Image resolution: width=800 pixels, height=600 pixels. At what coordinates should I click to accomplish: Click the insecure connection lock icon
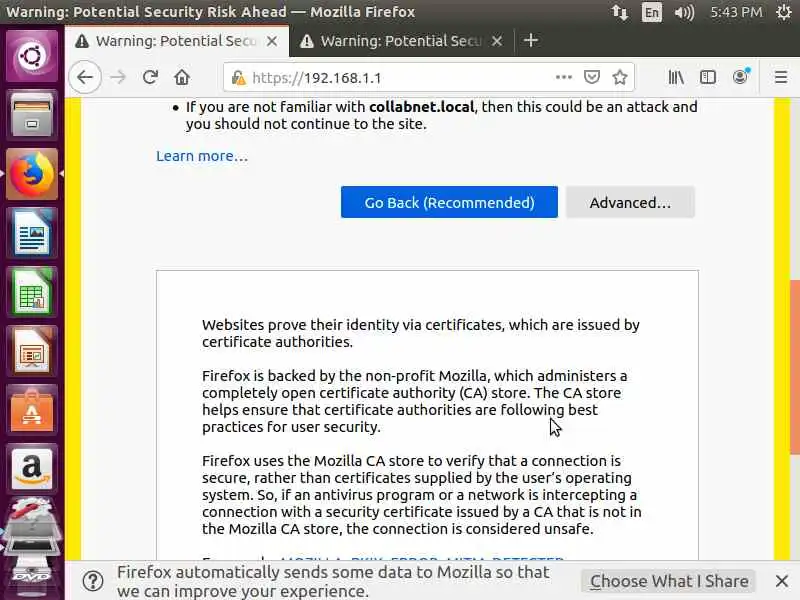coord(238,78)
